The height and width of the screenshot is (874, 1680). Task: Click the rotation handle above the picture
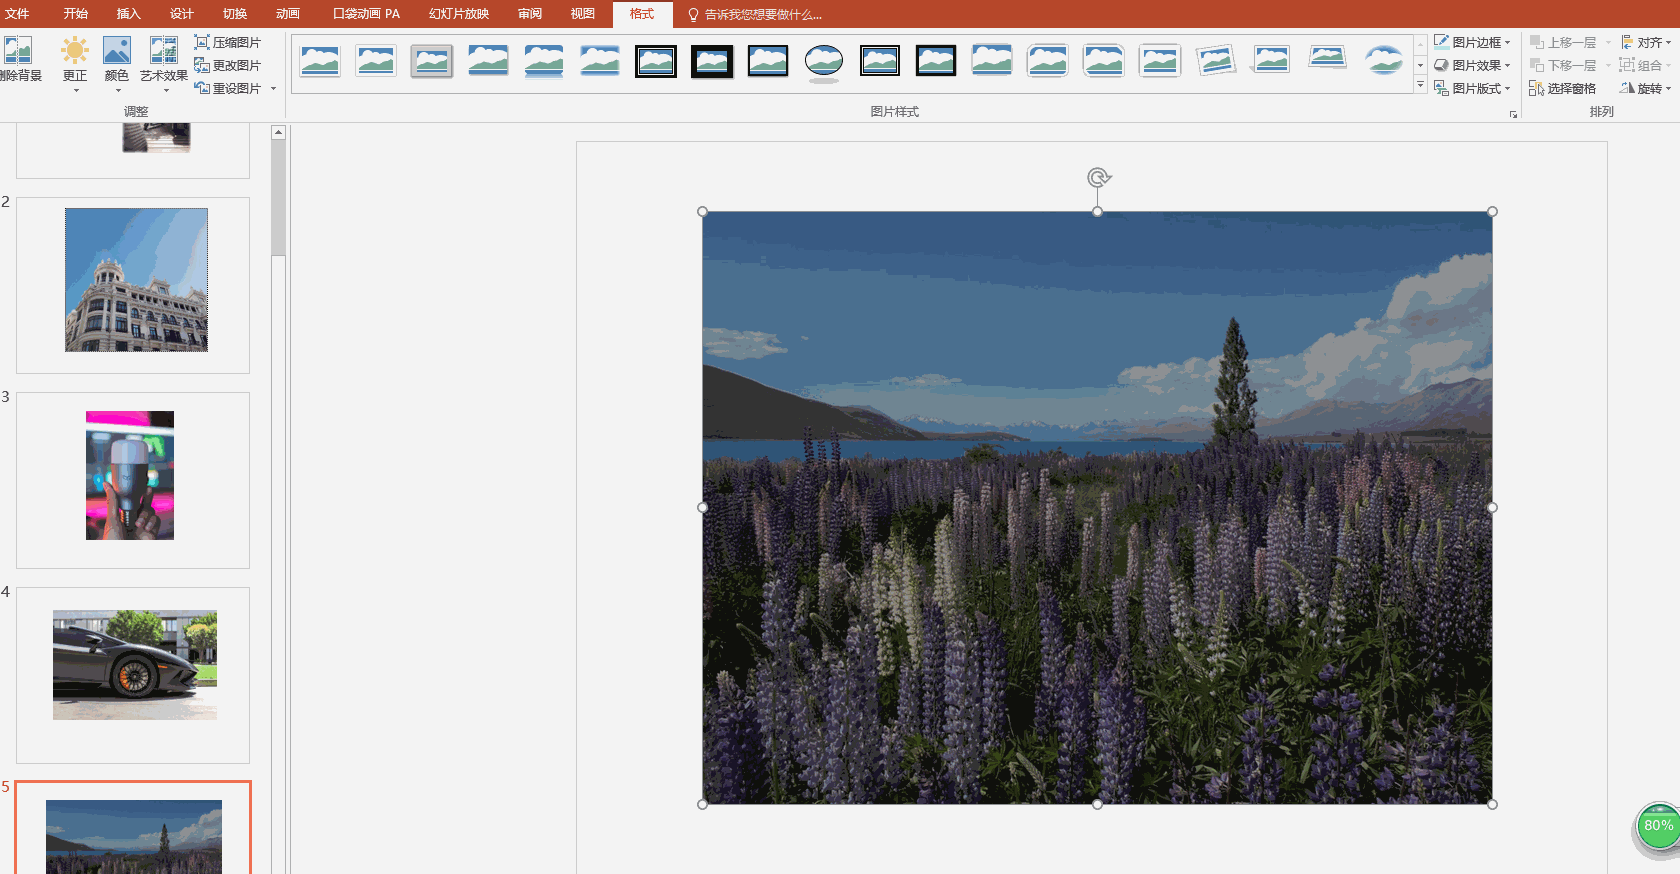[x=1098, y=178]
